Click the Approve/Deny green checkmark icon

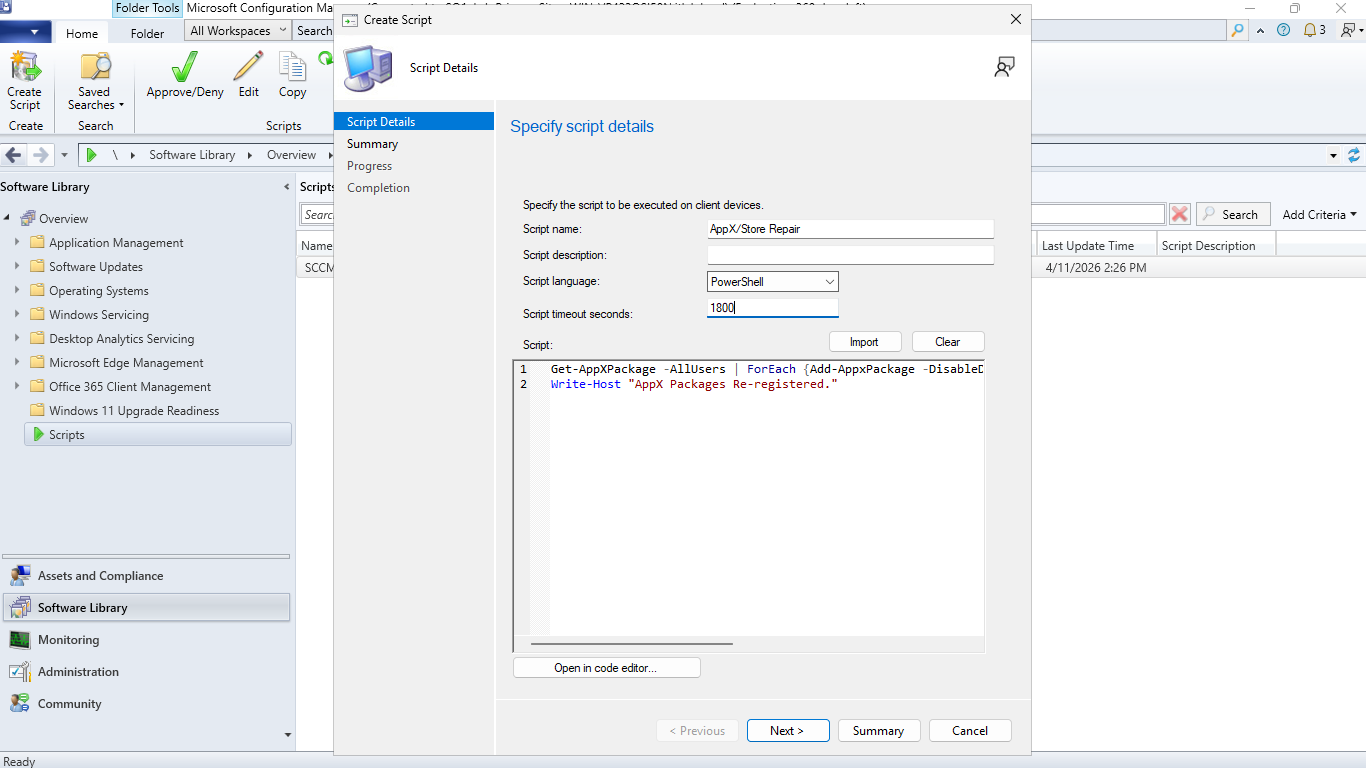pyautogui.click(x=185, y=66)
